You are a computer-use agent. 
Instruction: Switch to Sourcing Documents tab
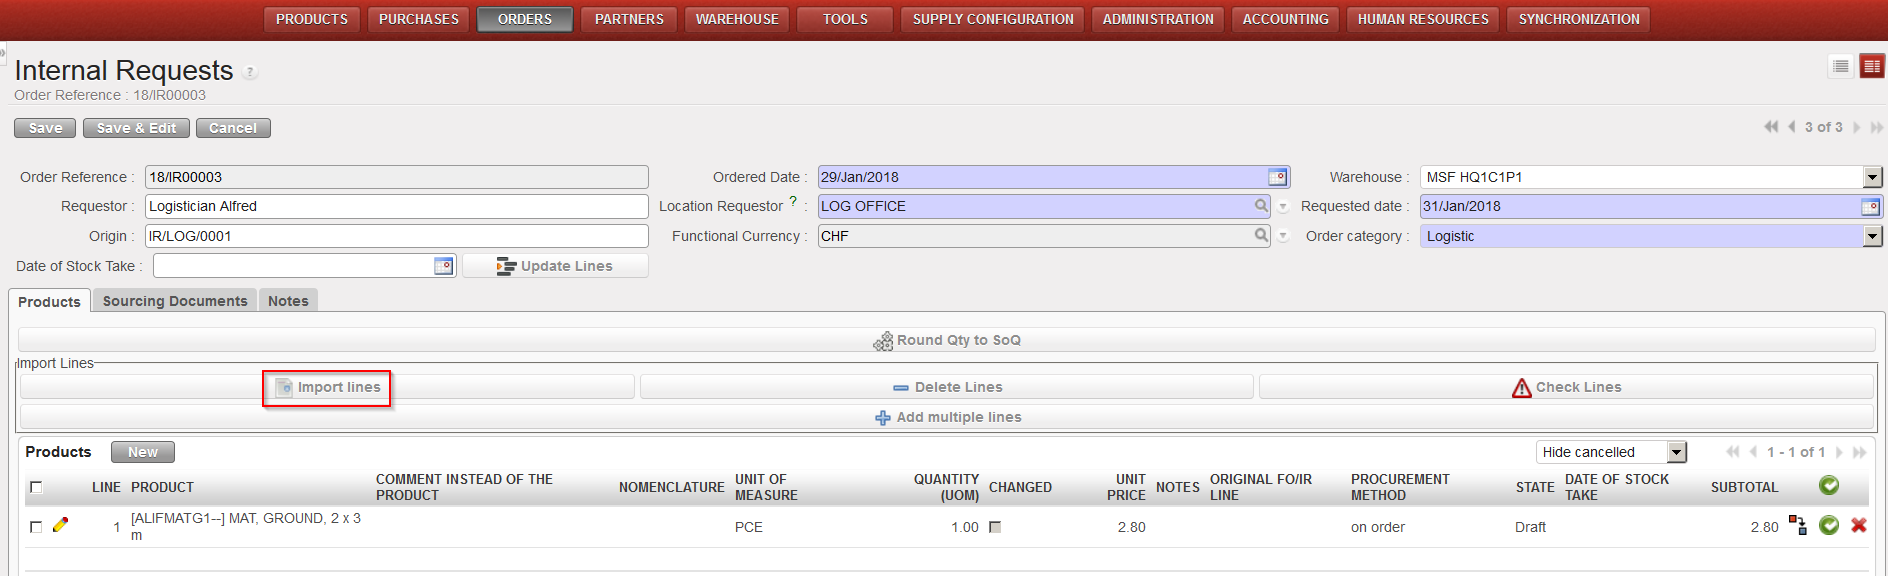tap(175, 301)
